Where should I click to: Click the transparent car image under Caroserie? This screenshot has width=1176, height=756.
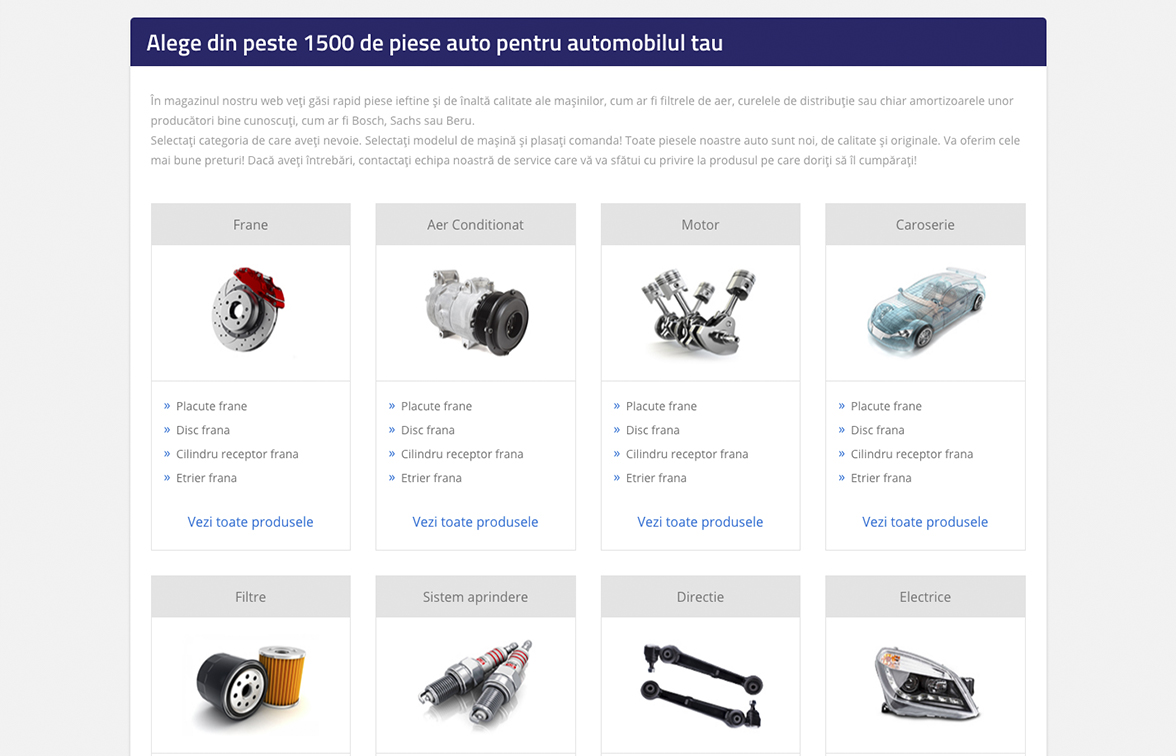(926, 310)
